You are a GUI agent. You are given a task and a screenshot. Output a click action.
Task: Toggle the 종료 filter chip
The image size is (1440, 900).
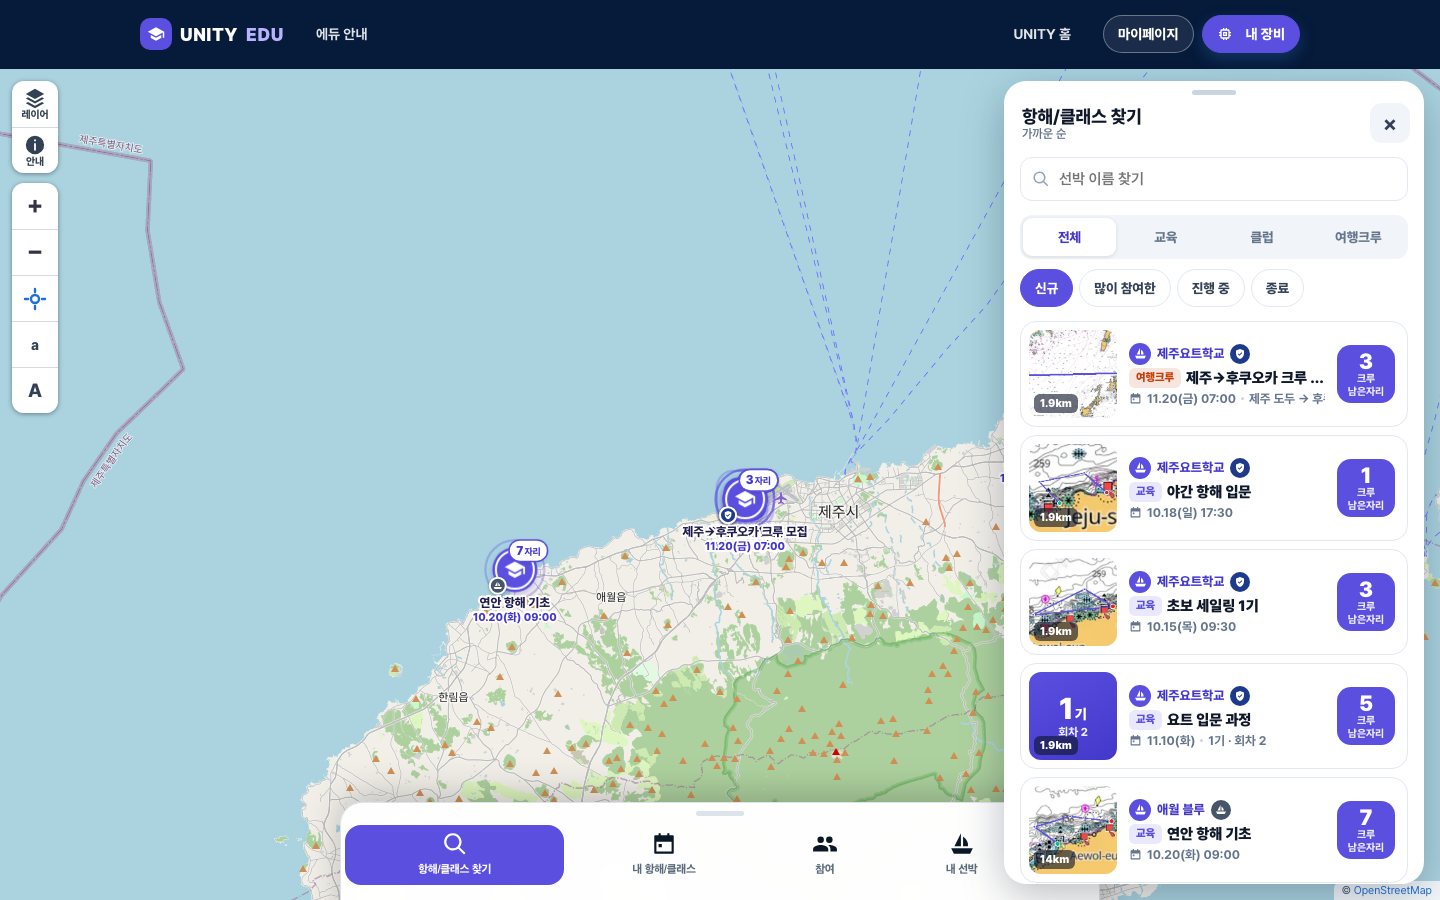click(1277, 288)
